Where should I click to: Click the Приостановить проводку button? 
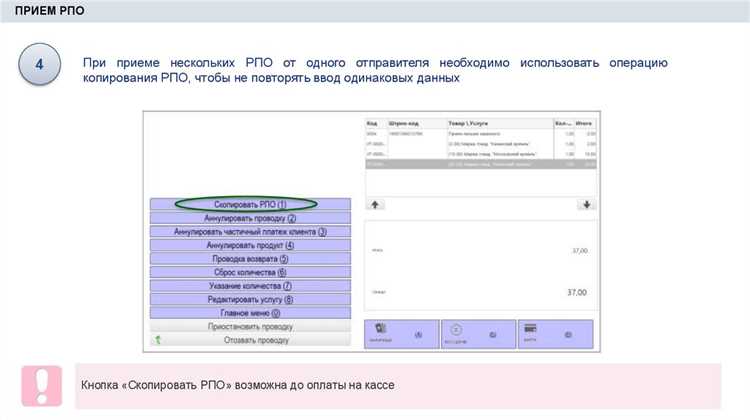(250, 327)
